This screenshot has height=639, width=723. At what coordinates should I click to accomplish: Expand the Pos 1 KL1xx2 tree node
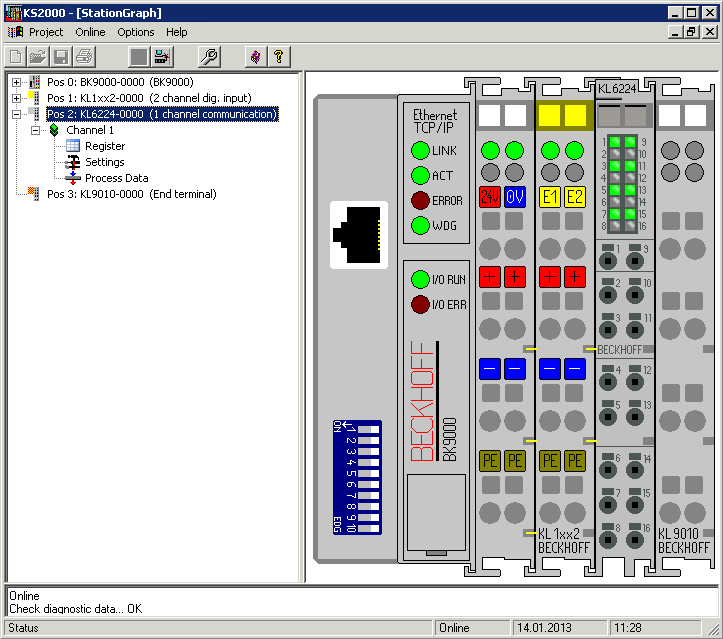pos(17,98)
